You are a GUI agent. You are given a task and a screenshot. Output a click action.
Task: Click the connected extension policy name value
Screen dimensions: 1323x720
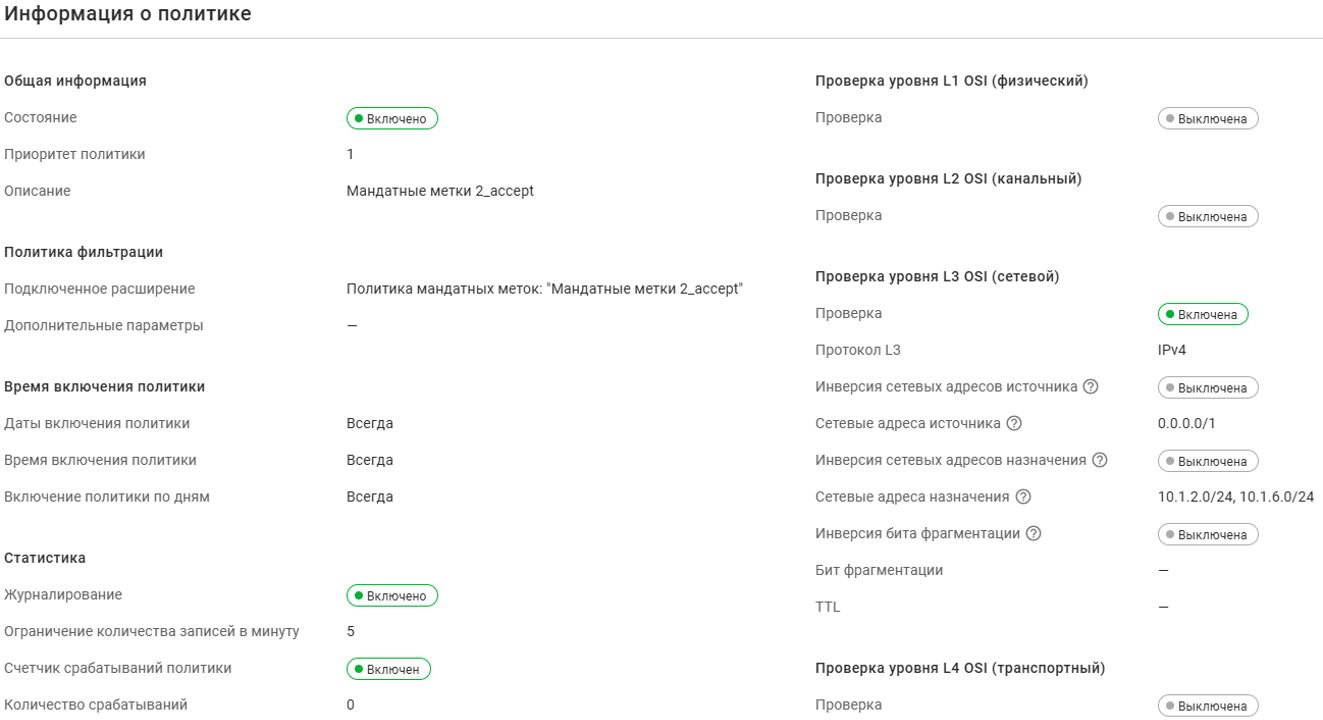tap(544, 289)
